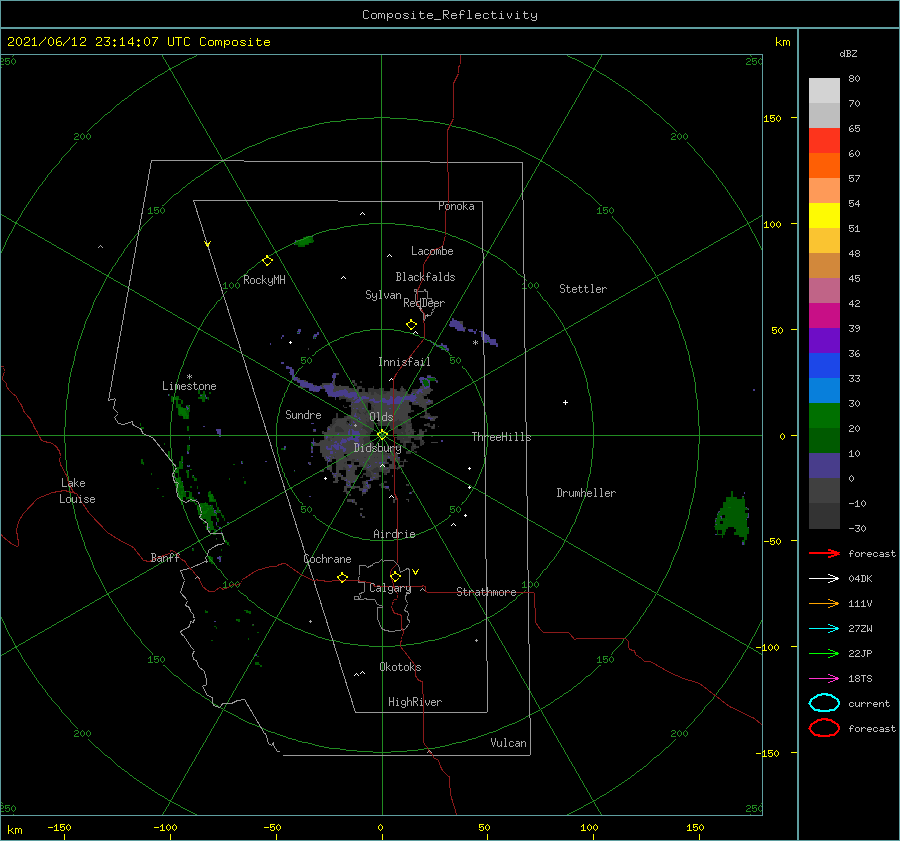The height and width of the screenshot is (841, 900).
Task: Pick the blue 33-36 dBZ swatch
Action: tap(824, 366)
